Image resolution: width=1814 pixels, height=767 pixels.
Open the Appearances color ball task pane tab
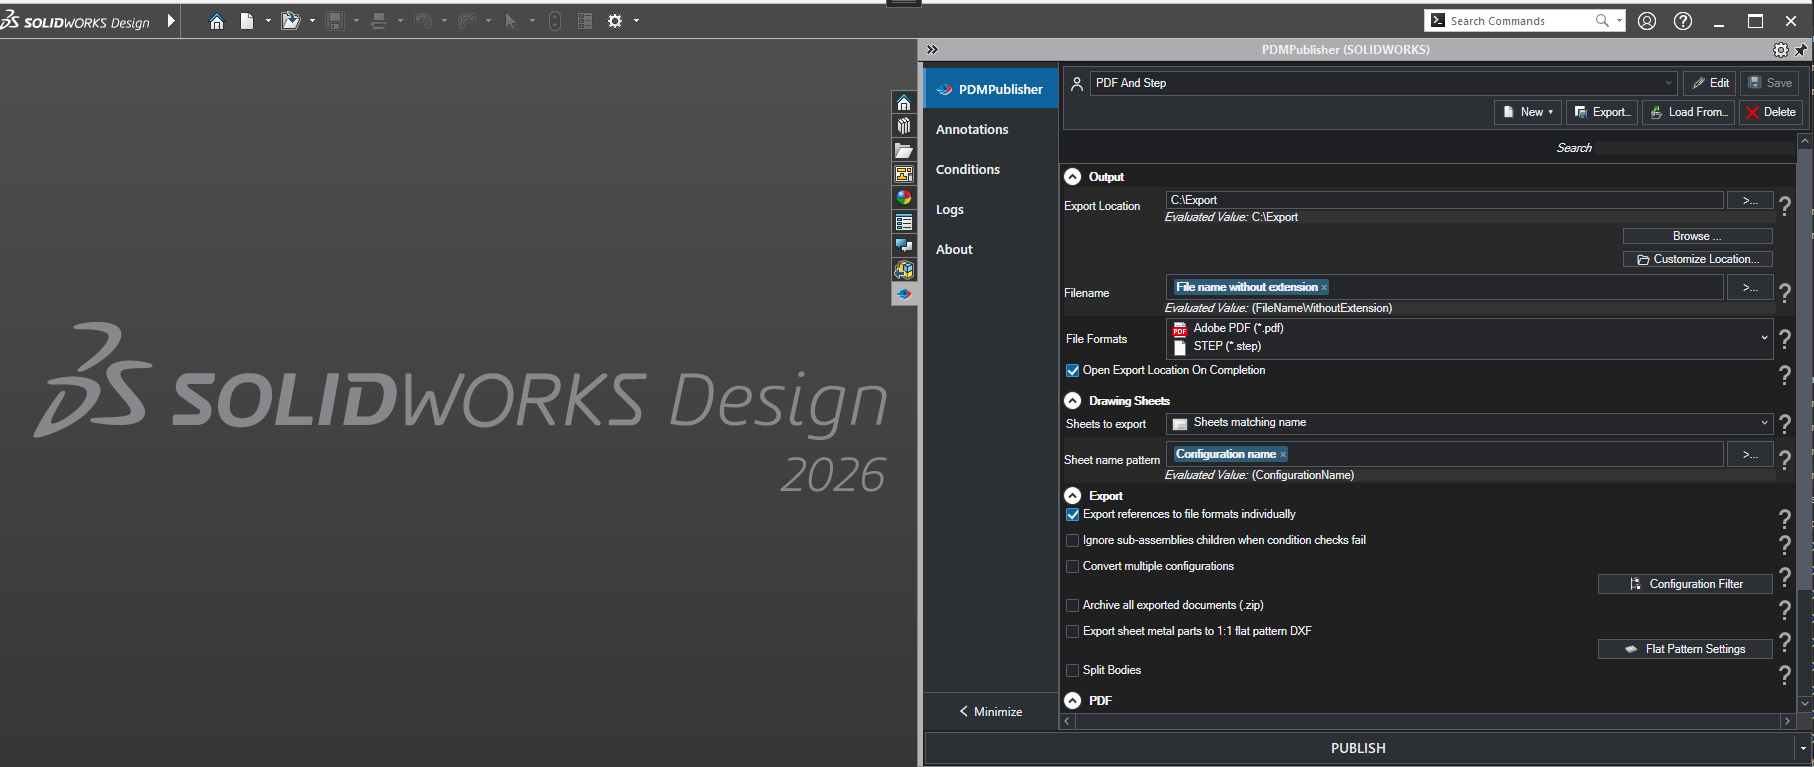click(x=904, y=198)
